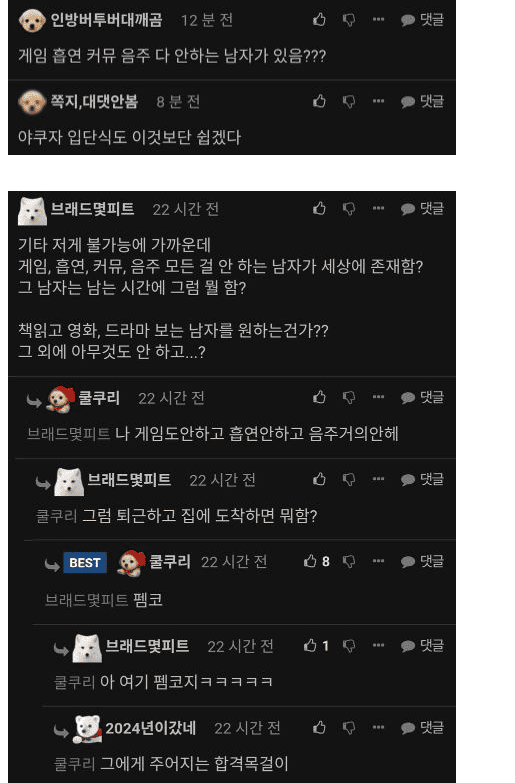This screenshot has width=515, height=783.
Task: Click the speech bubble icon on 2024년이갔네's comment
Action: (x=408, y=728)
